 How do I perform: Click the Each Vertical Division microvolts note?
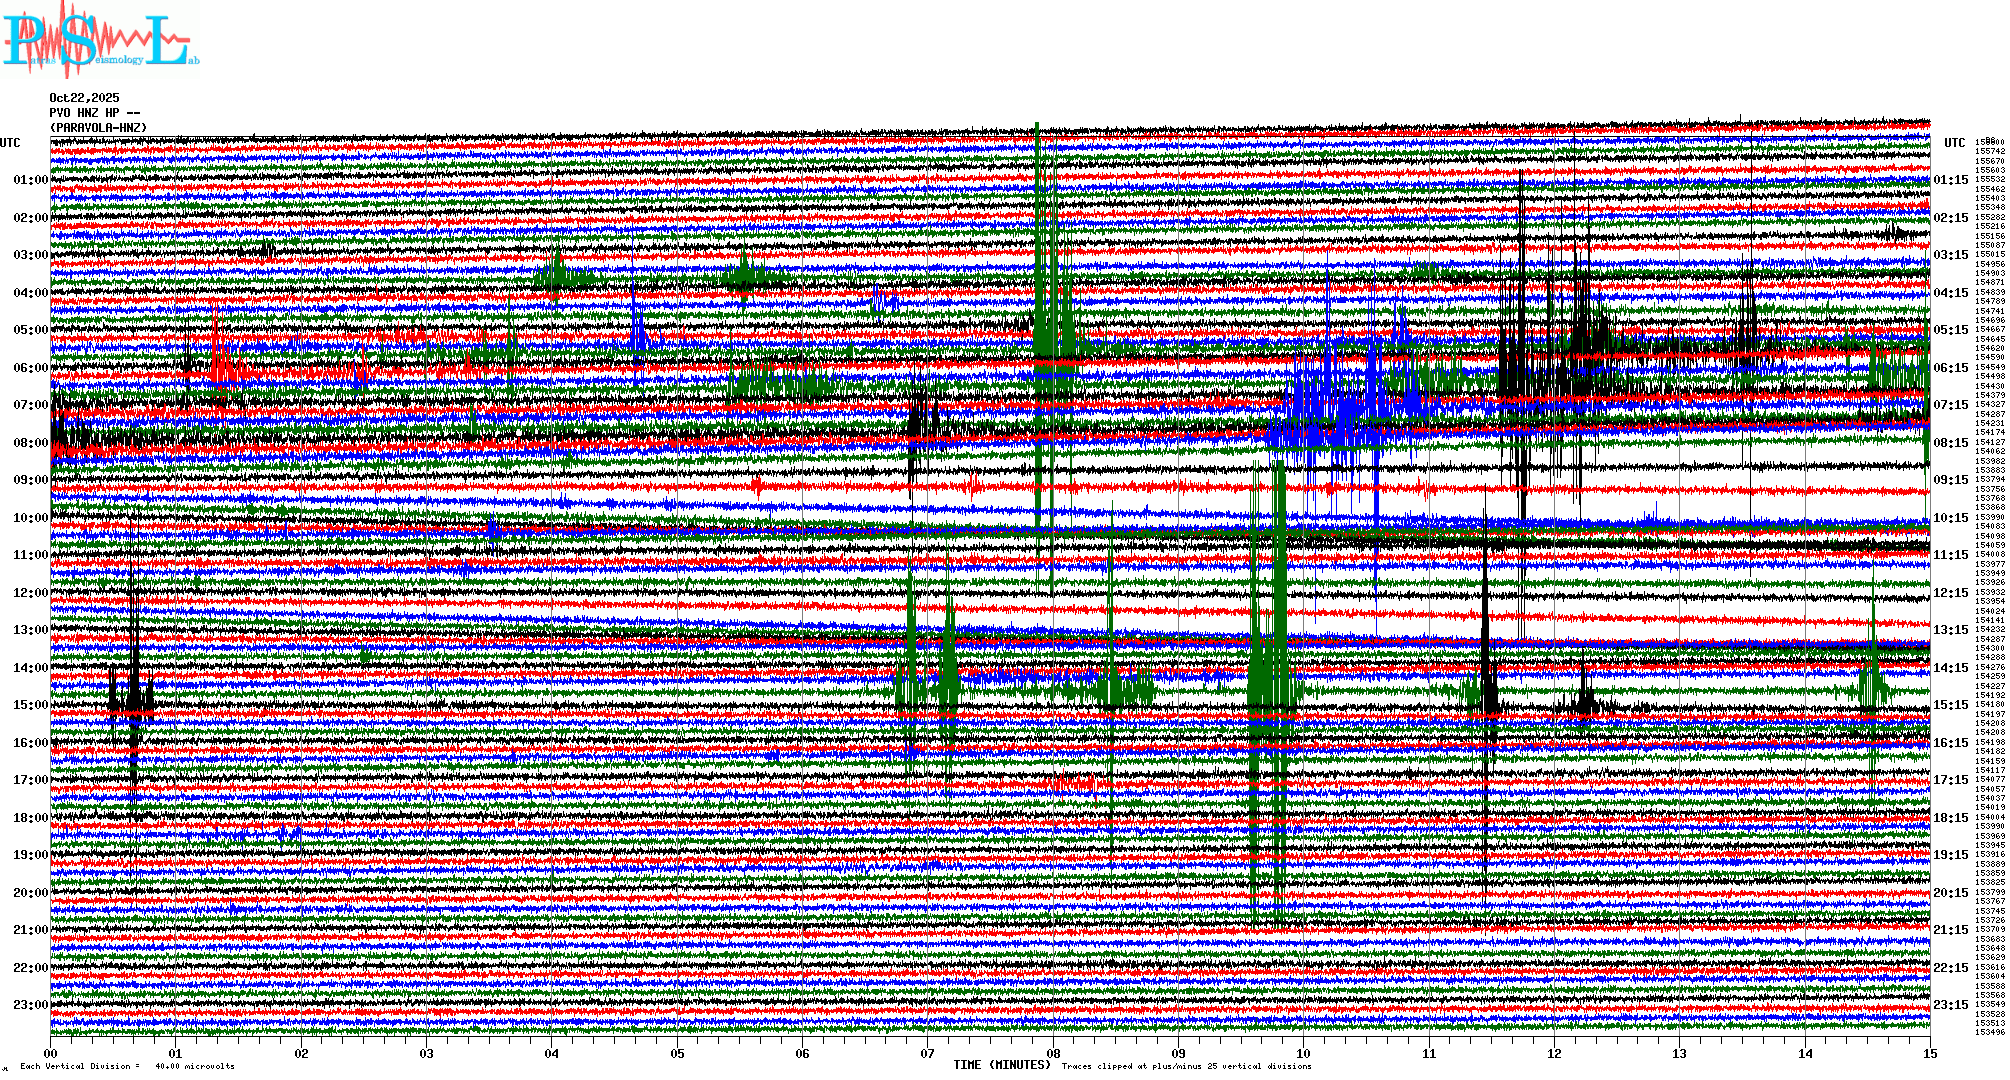[127, 1066]
